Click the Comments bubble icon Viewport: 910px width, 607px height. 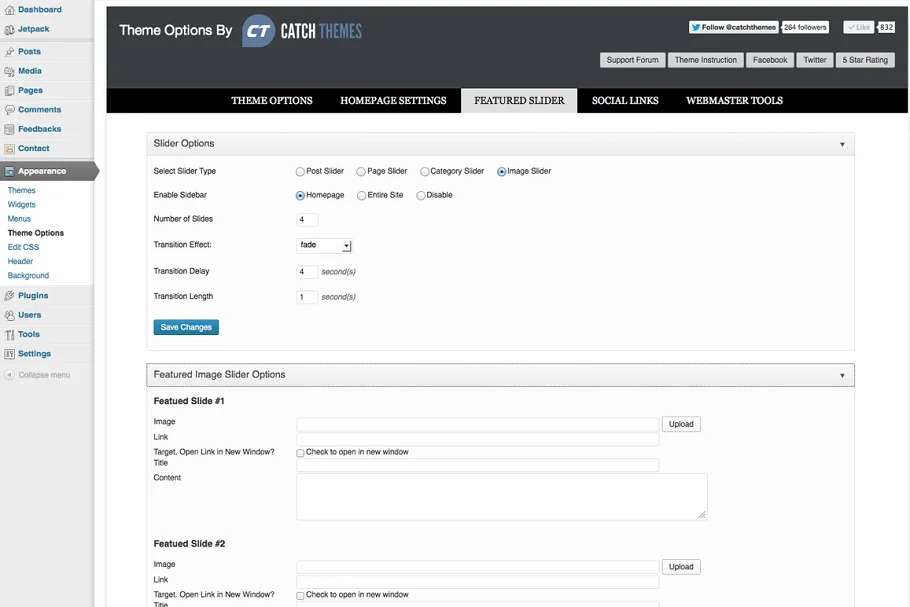[x=9, y=110]
